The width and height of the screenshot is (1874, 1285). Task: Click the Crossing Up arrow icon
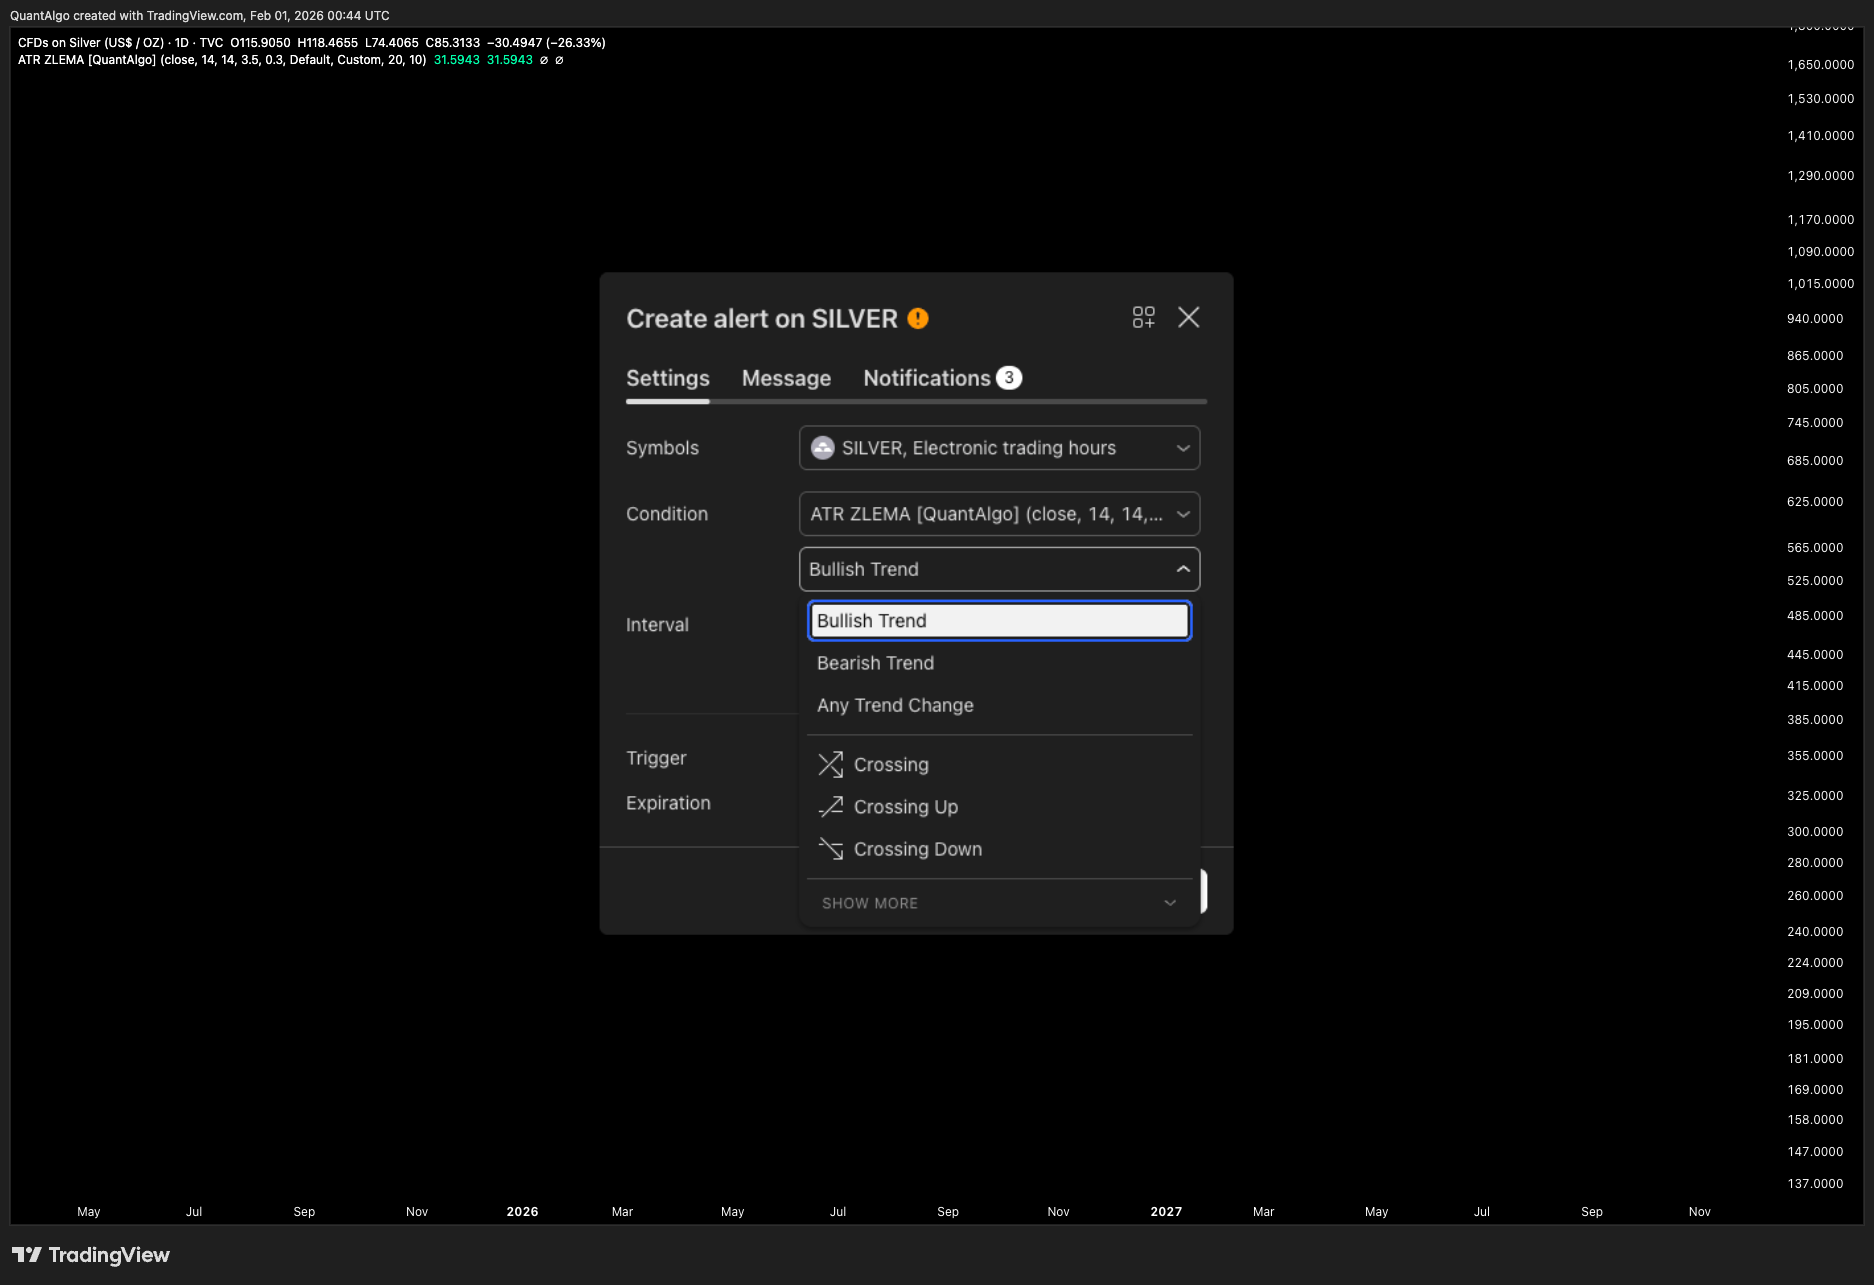[x=831, y=807]
